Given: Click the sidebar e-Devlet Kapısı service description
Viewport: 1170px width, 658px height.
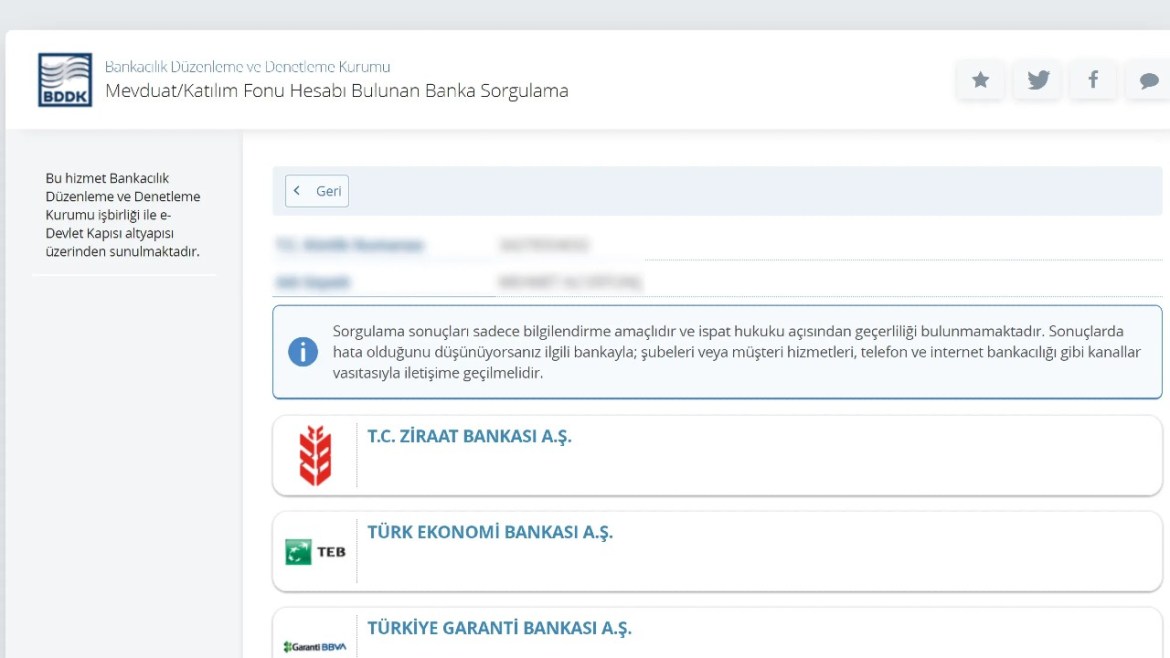Looking at the screenshot, I should (123, 215).
